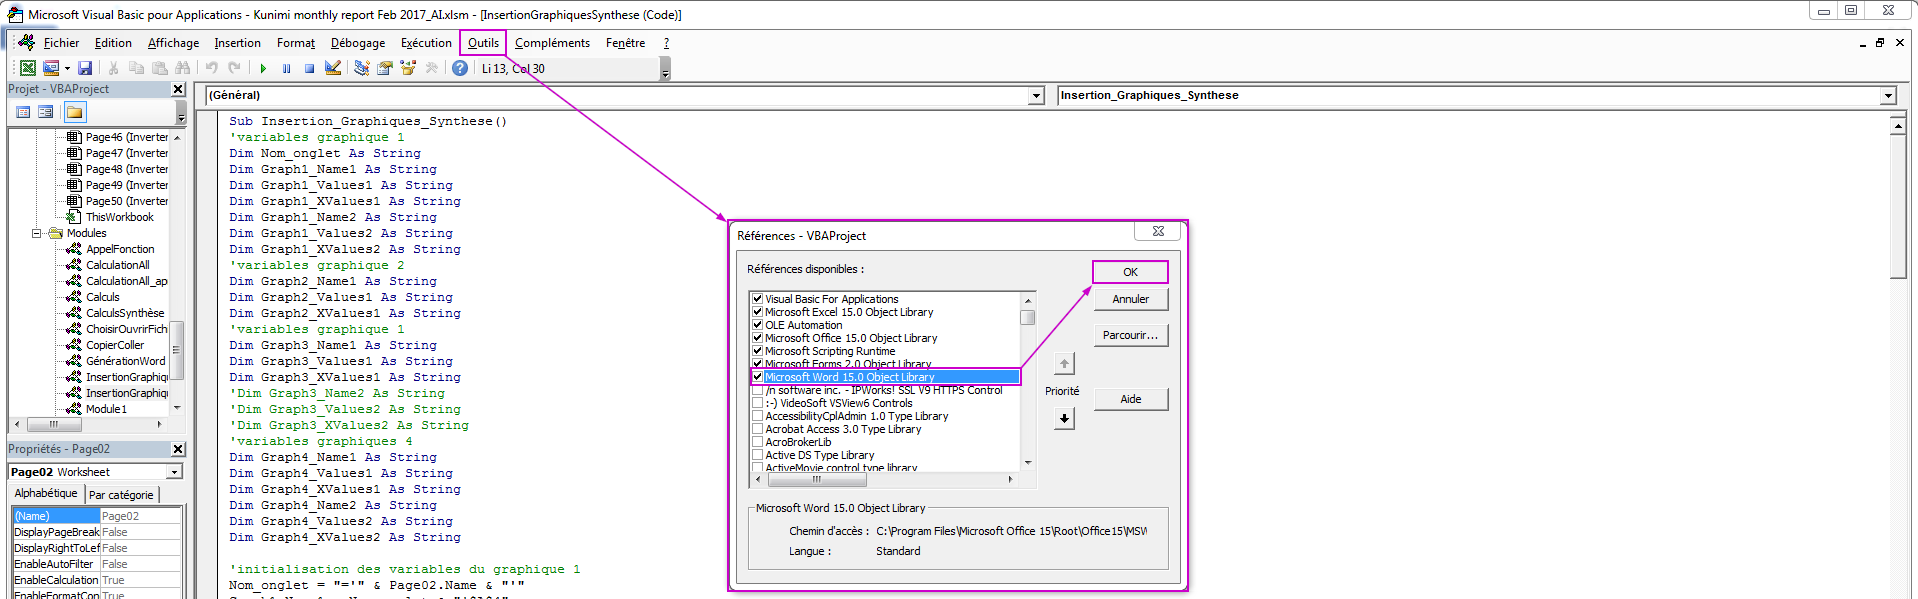Select the CopierColler module in project tree
Image resolution: width=1918 pixels, height=599 pixels.
tap(115, 345)
